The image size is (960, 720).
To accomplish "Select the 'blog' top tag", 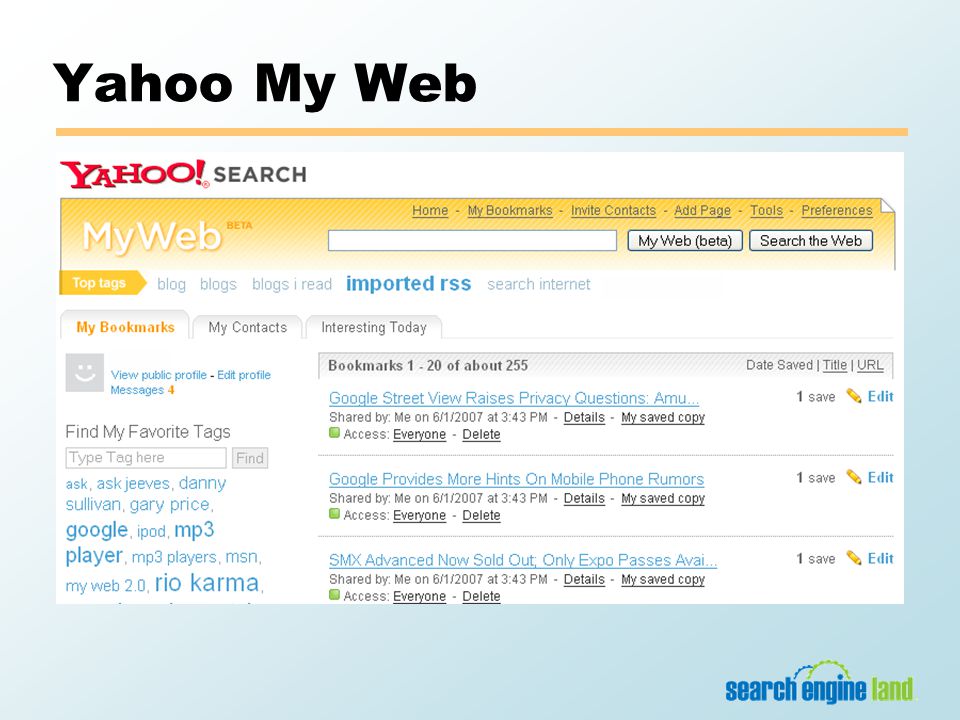I will click(x=171, y=284).
